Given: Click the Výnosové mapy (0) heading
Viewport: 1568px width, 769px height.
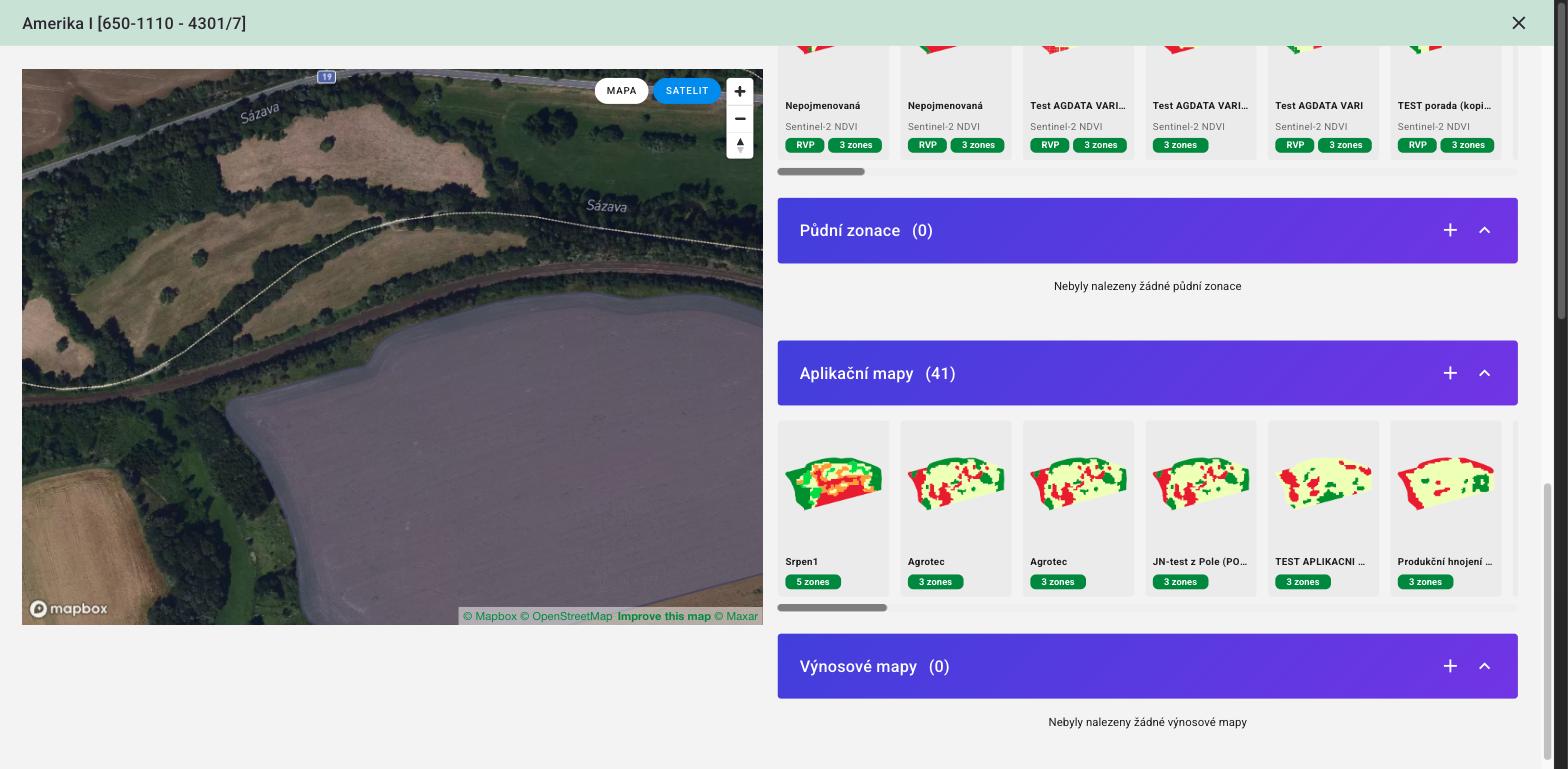Looking at the screenshot, I should 874,667.
